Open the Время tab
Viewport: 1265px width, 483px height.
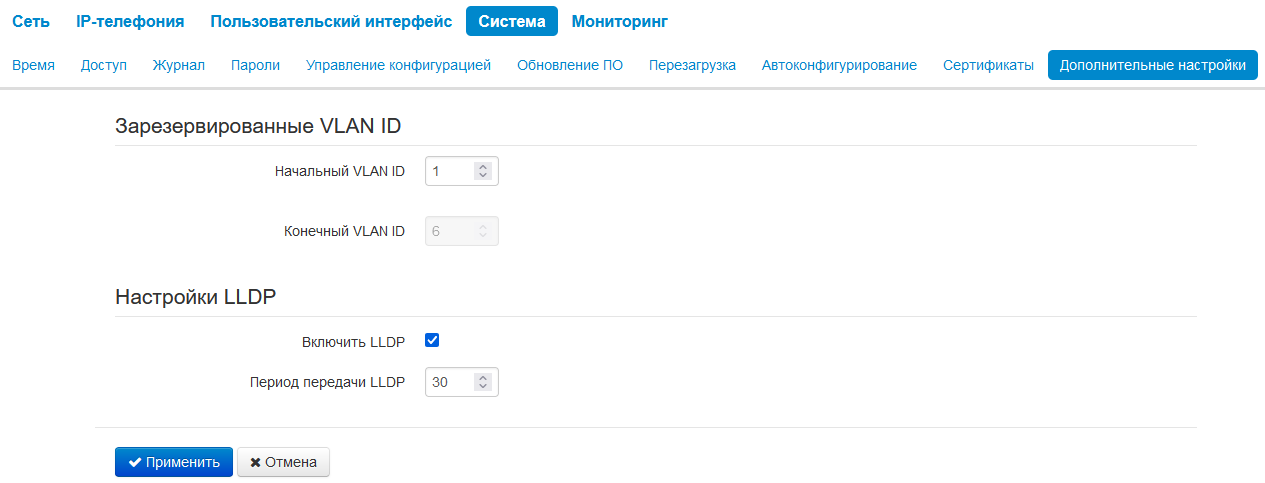click(33, 65)
